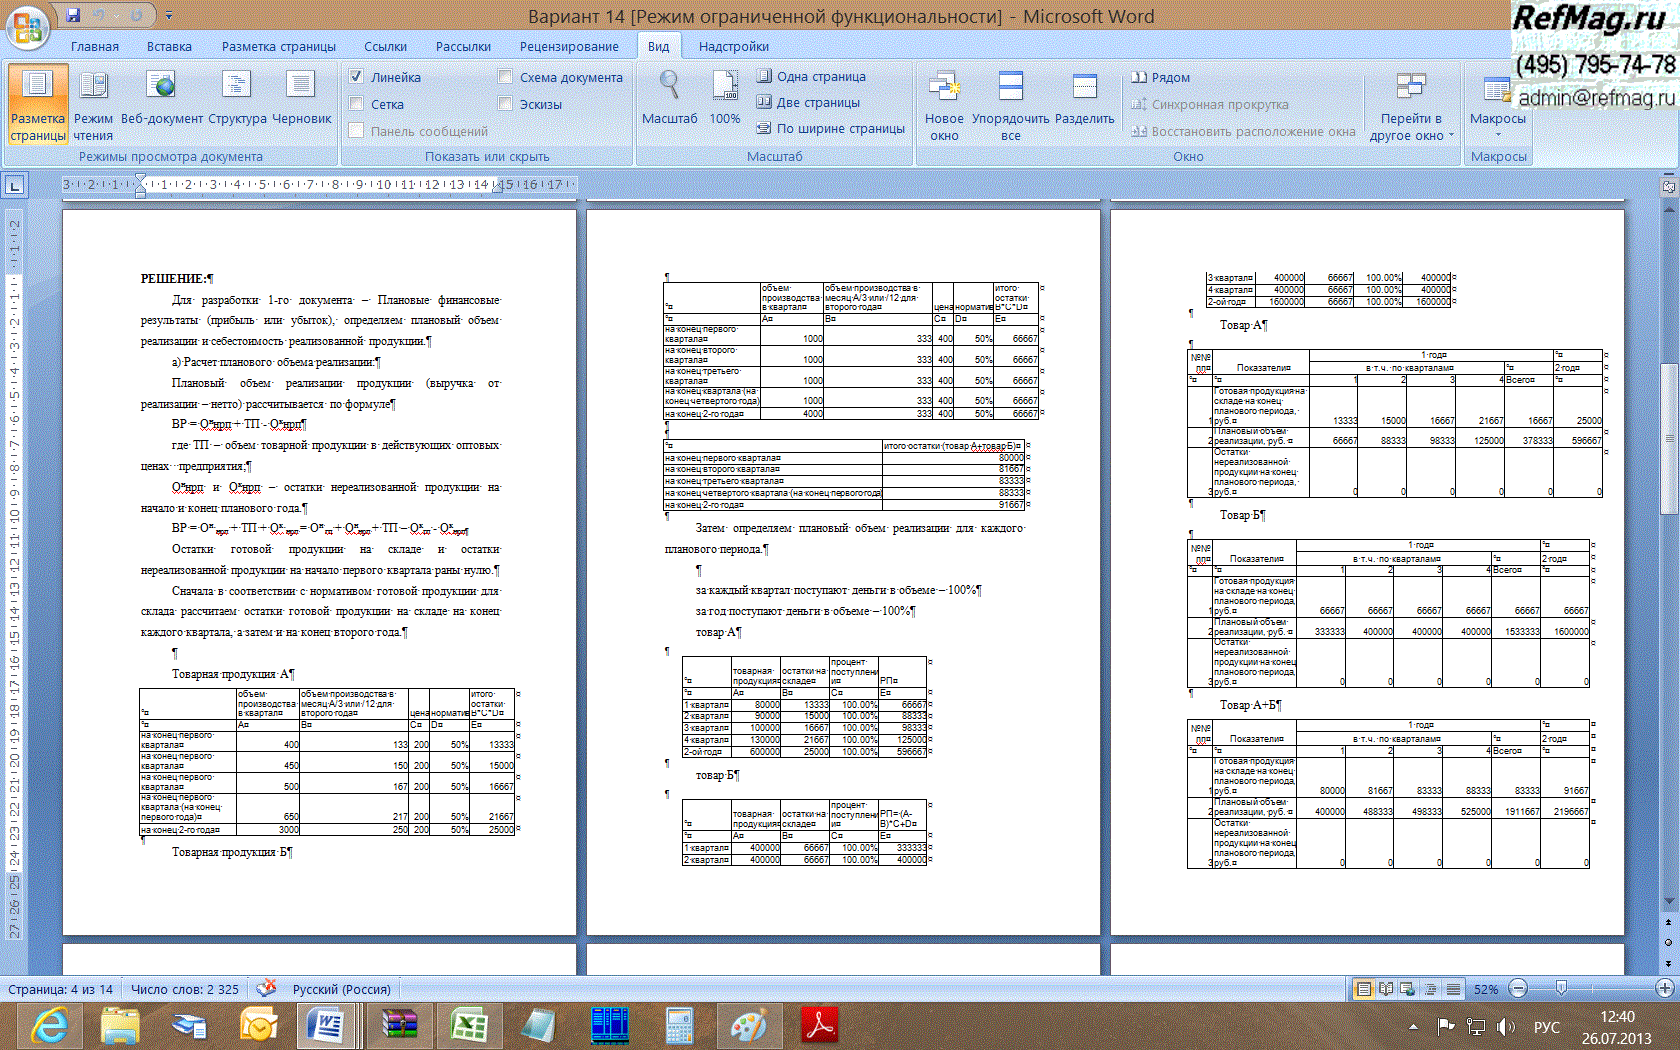Screen dimensions: 1680x1050
Task: Click Новое окно (New window) icon
Action: [944, 99]
